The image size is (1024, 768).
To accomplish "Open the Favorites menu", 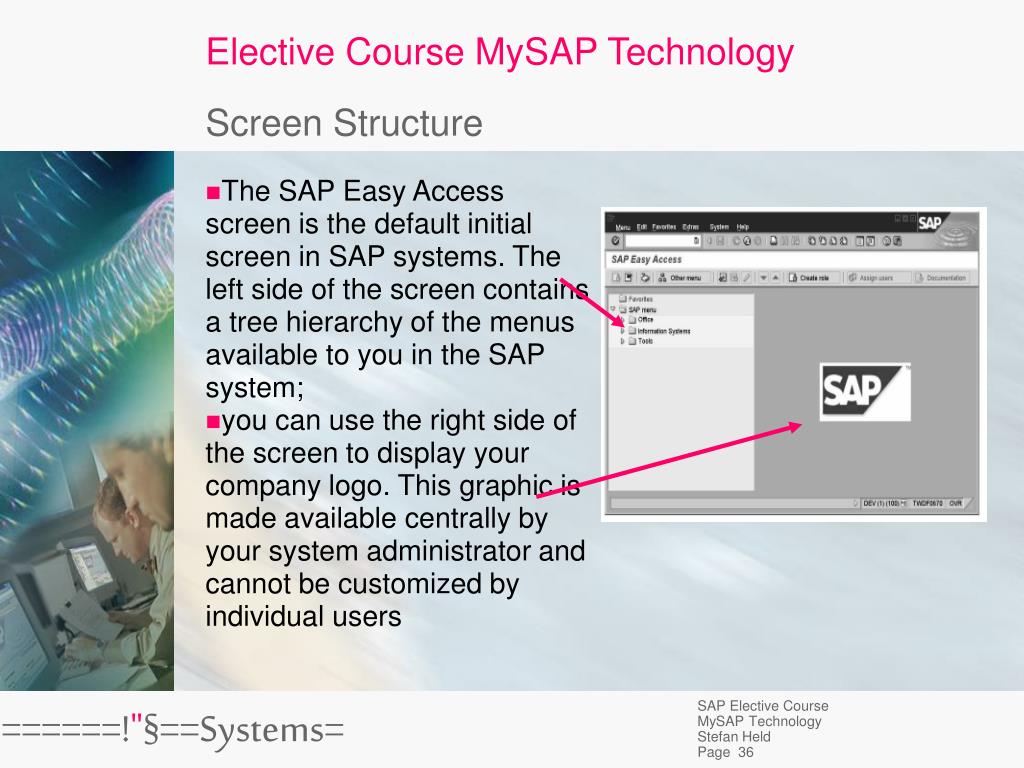I will [664, 227].
